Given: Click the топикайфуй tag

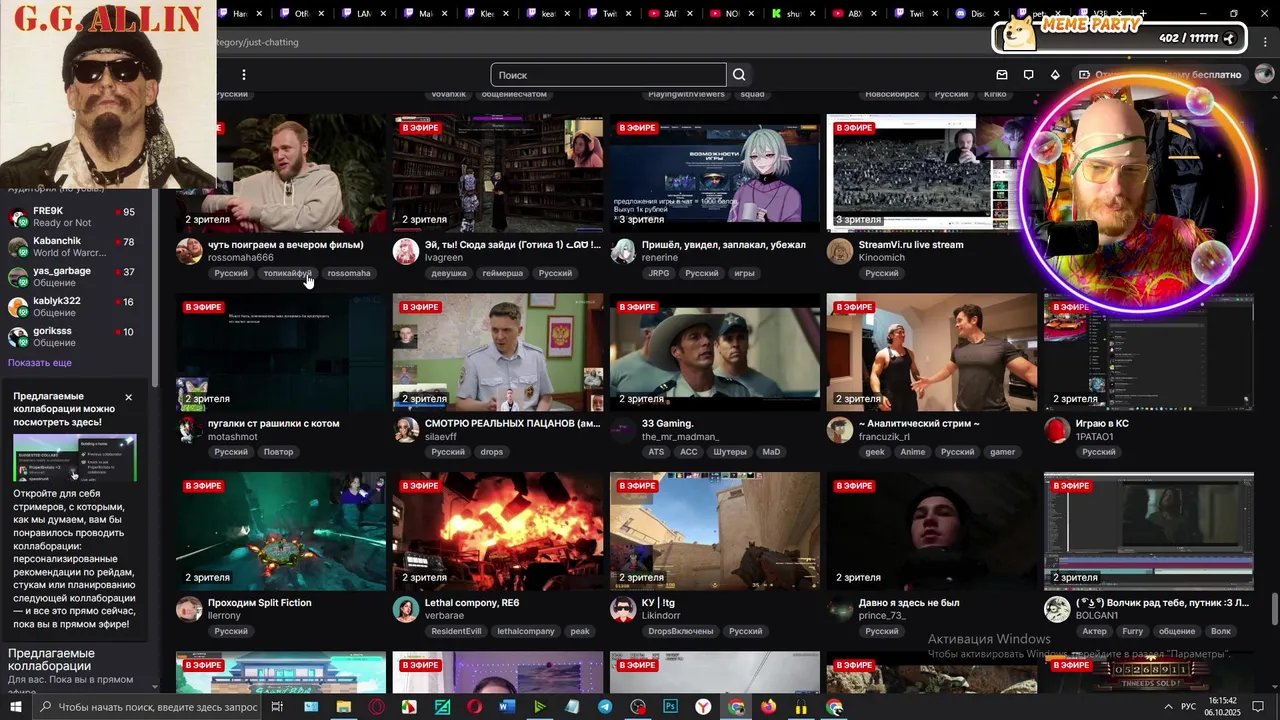Looking at the screenshot, I should (288, 273).
